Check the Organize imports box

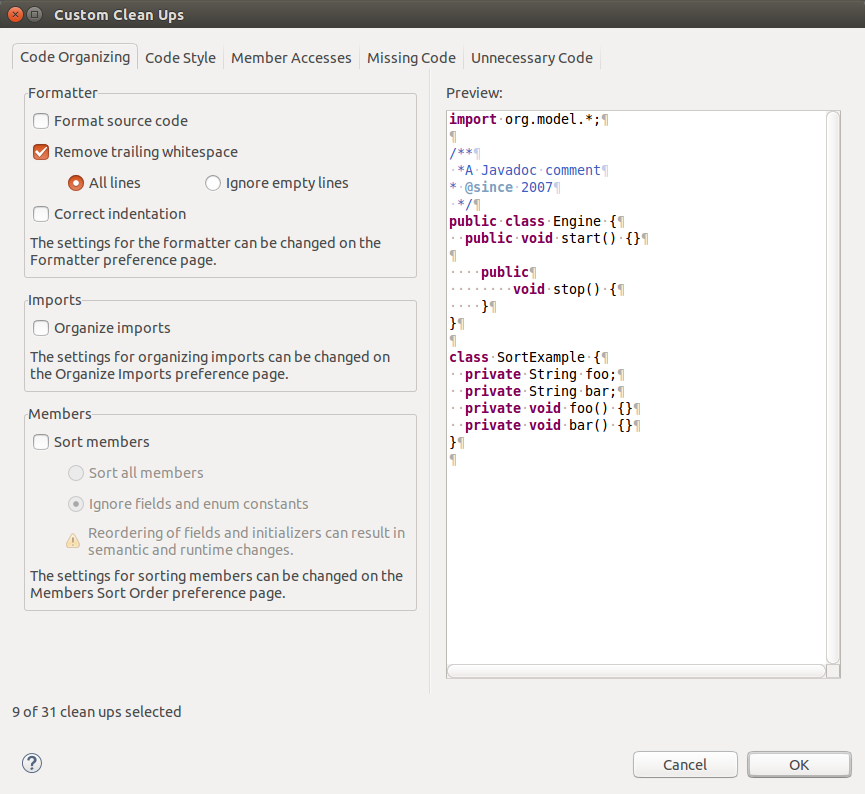coord(41,328)
